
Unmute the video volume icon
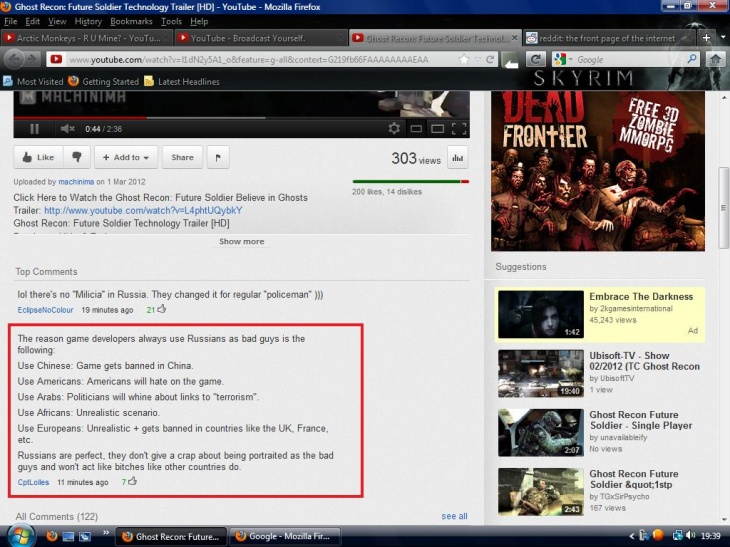tap(66, 128)
